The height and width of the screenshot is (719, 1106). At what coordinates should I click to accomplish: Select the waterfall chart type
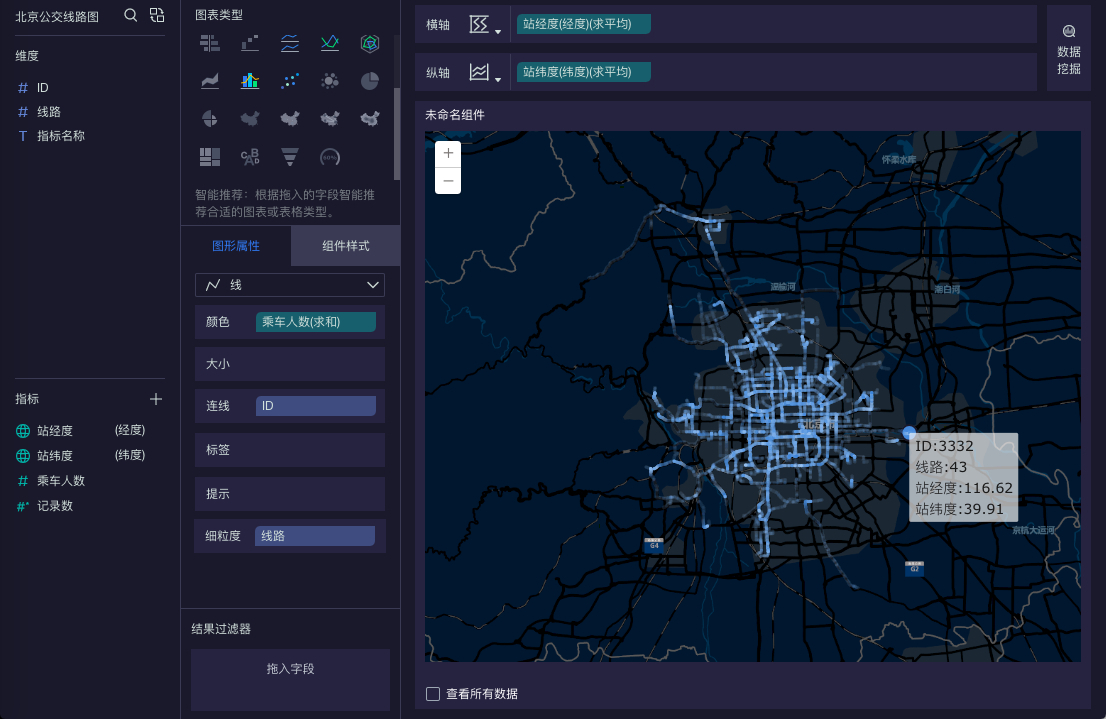tap(250, 43)
